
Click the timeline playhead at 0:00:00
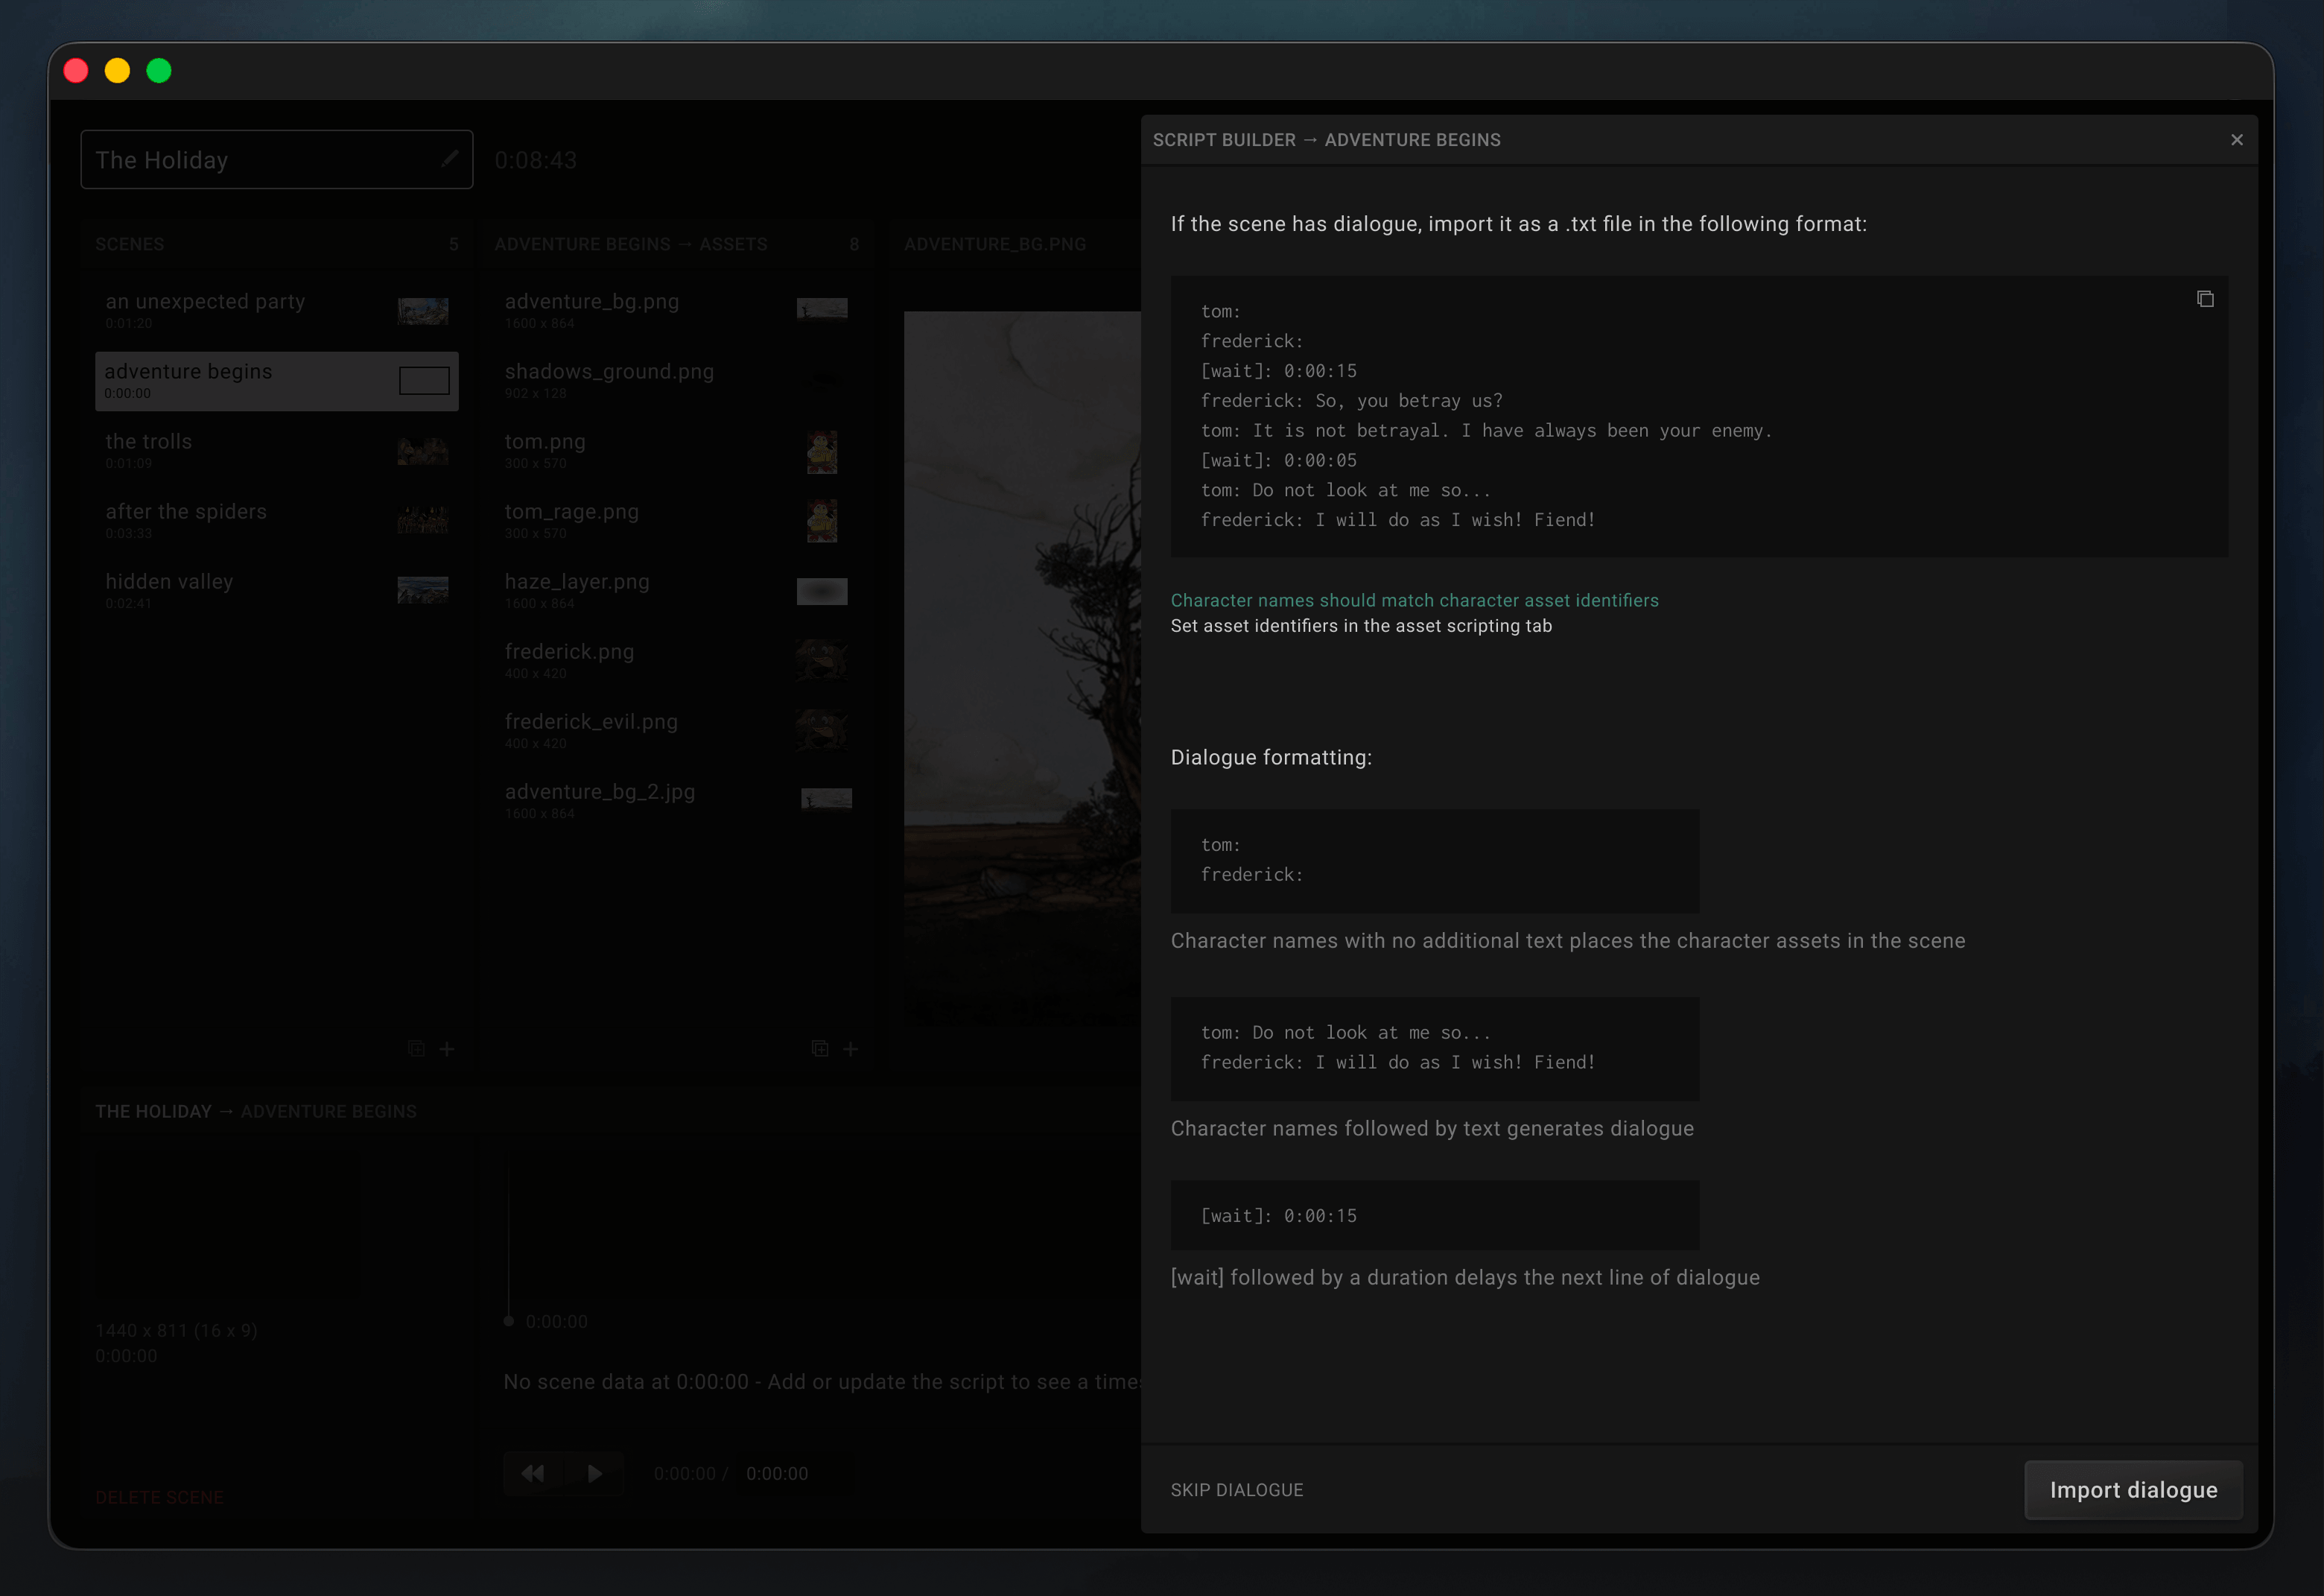click(x=508, y=1320)
